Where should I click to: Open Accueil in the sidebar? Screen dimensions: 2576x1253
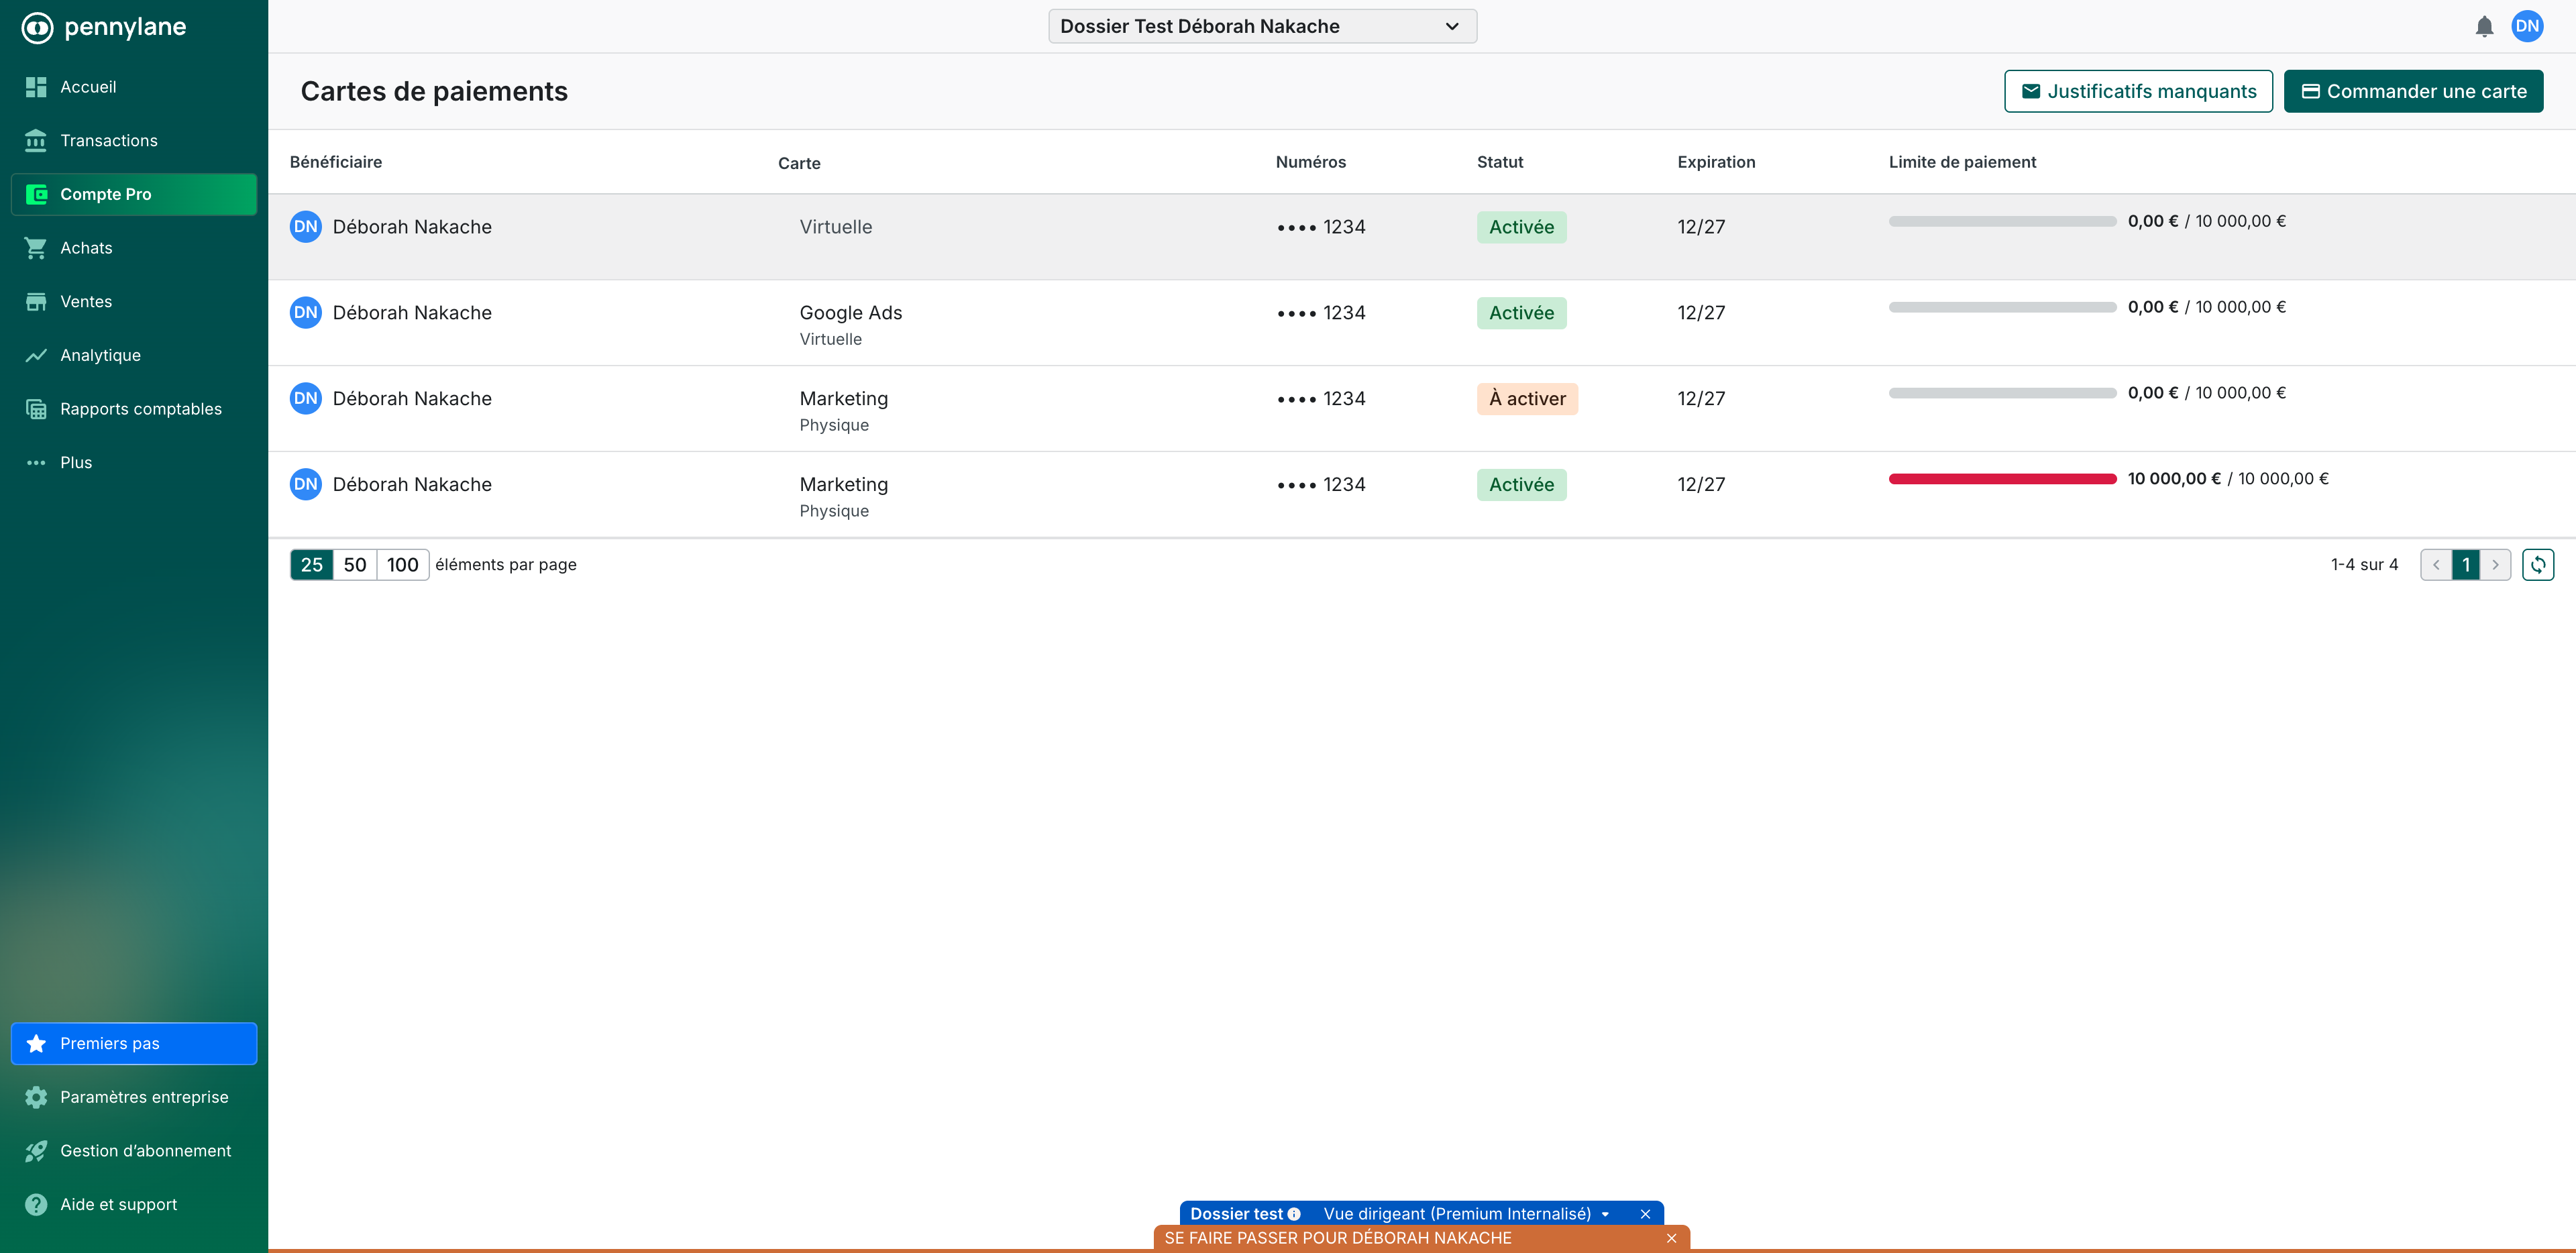point(134,87)
